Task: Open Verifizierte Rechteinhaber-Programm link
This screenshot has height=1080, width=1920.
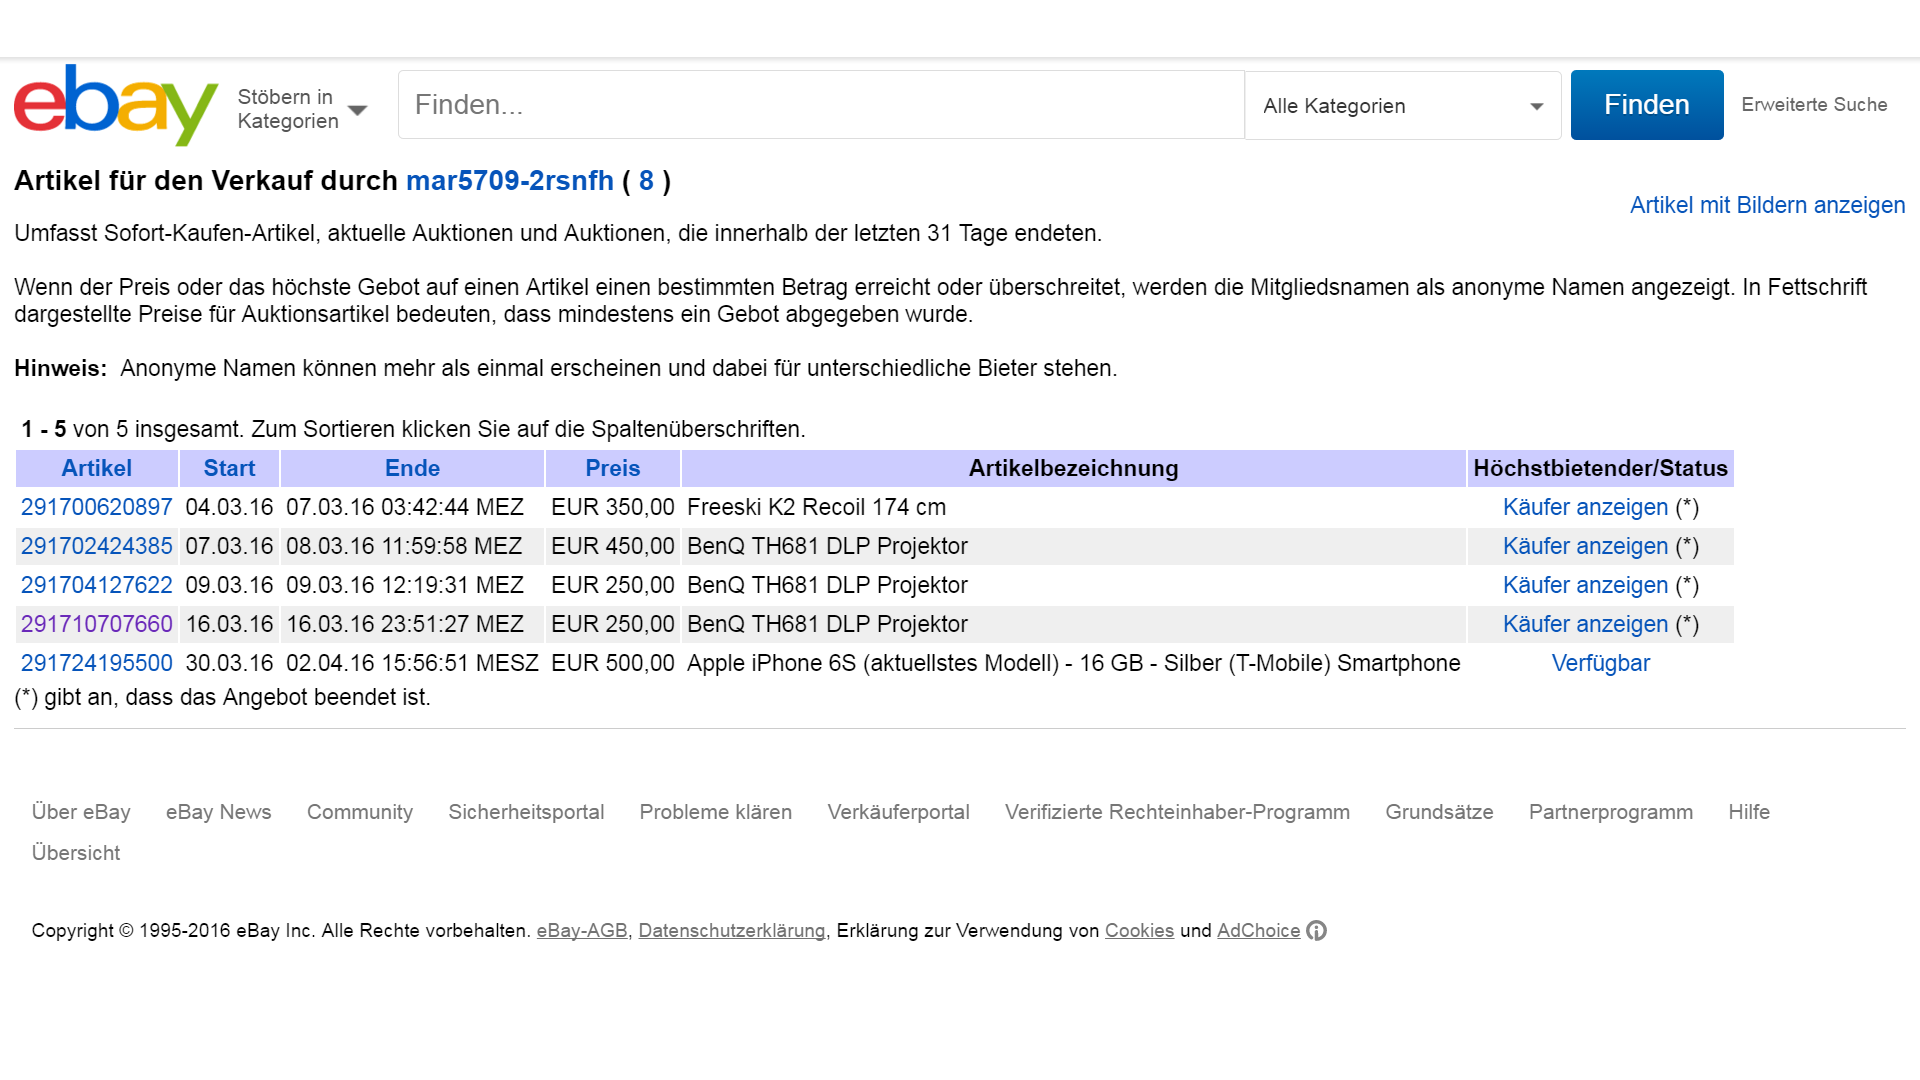Action: (1177, 812)
